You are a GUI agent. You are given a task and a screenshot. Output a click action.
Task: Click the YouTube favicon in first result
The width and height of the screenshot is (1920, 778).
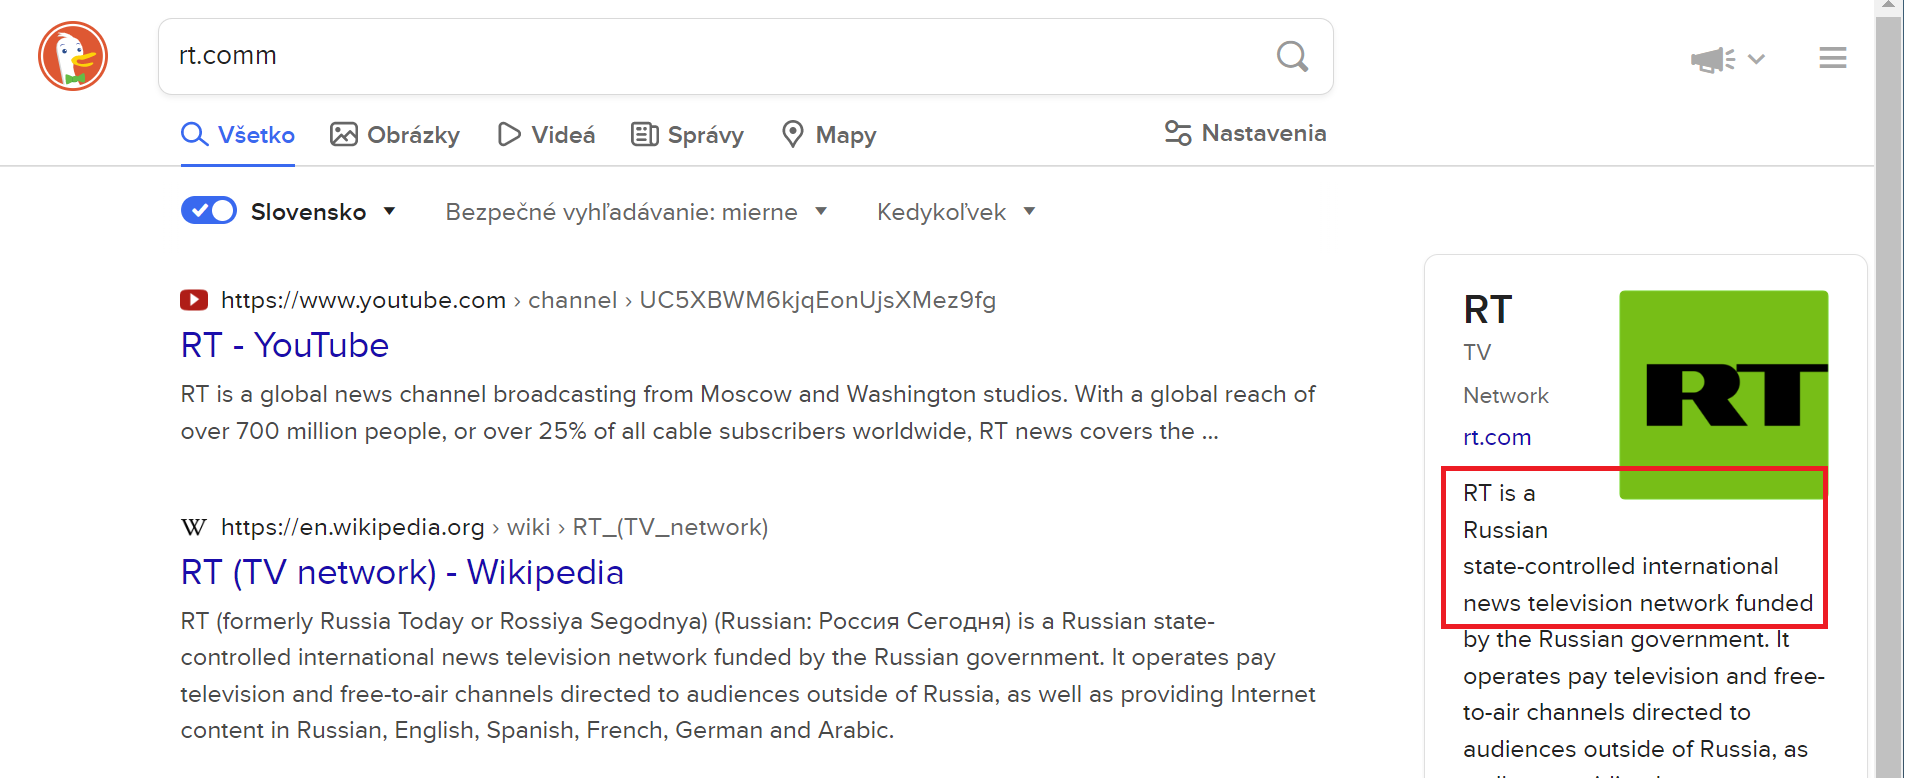194,300
